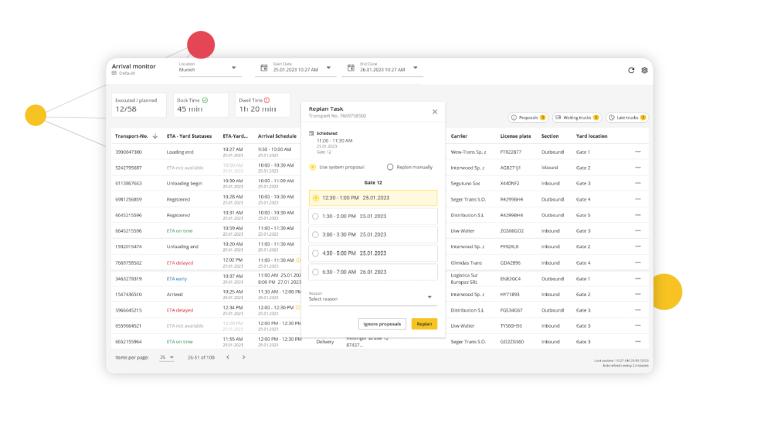Click the yellow Replan button
Image resolution: width=768 pixels, height=432 pixels.
pyautogui.click(x=424, y=324)
